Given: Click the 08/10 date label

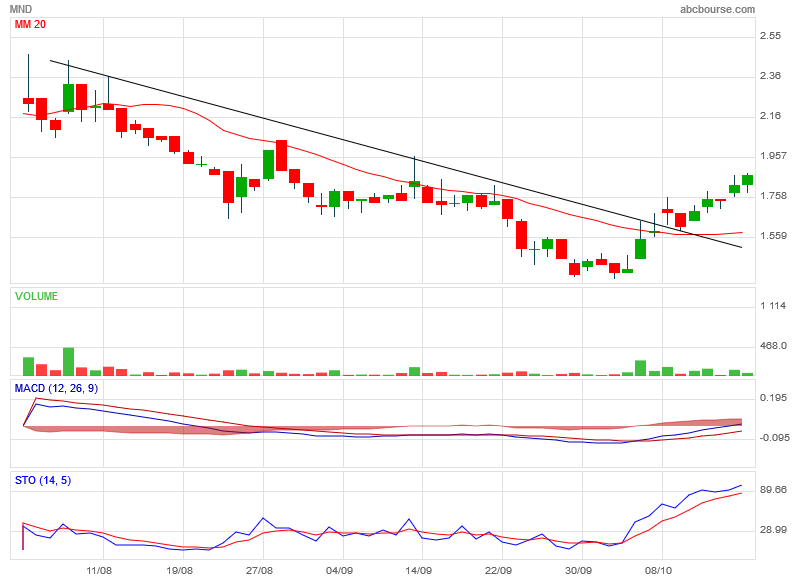Looking at the screenshot, I should tap(658, 570).
